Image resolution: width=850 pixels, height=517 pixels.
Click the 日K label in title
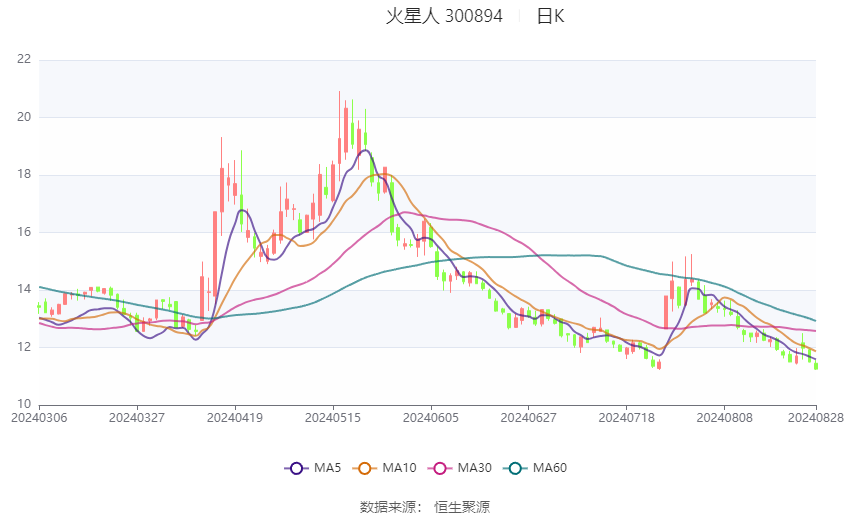550,16
